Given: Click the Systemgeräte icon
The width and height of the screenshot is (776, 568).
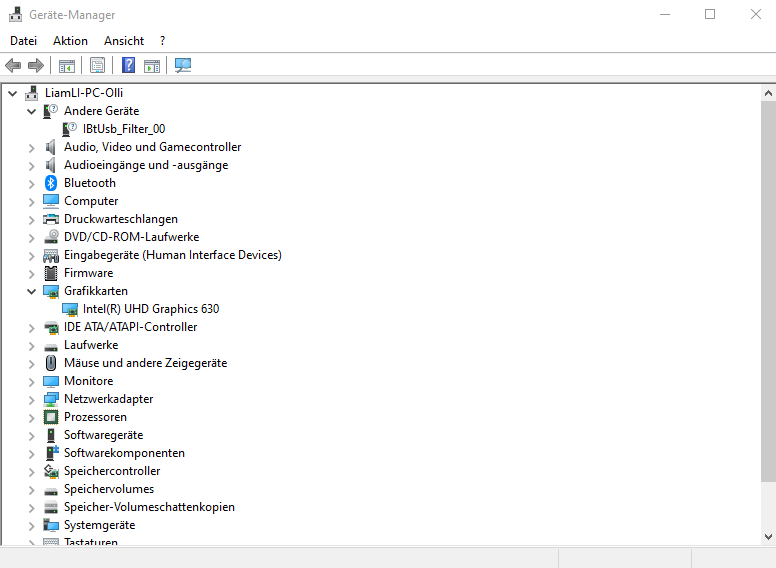Looking at the screenshot, I should 51,525.
